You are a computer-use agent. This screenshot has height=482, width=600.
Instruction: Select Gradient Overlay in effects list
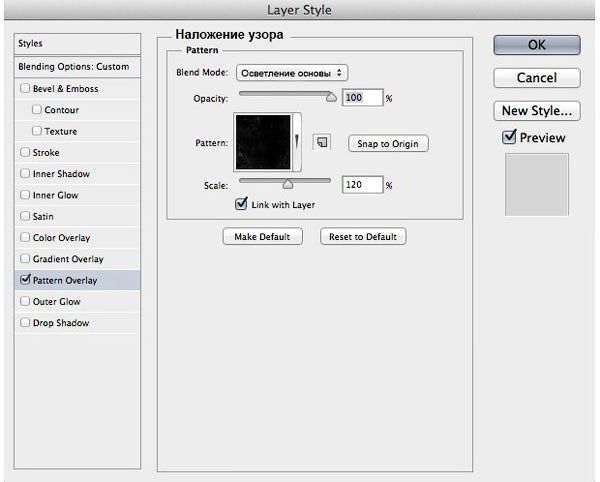pyautogui.click(x=67, y=259)
